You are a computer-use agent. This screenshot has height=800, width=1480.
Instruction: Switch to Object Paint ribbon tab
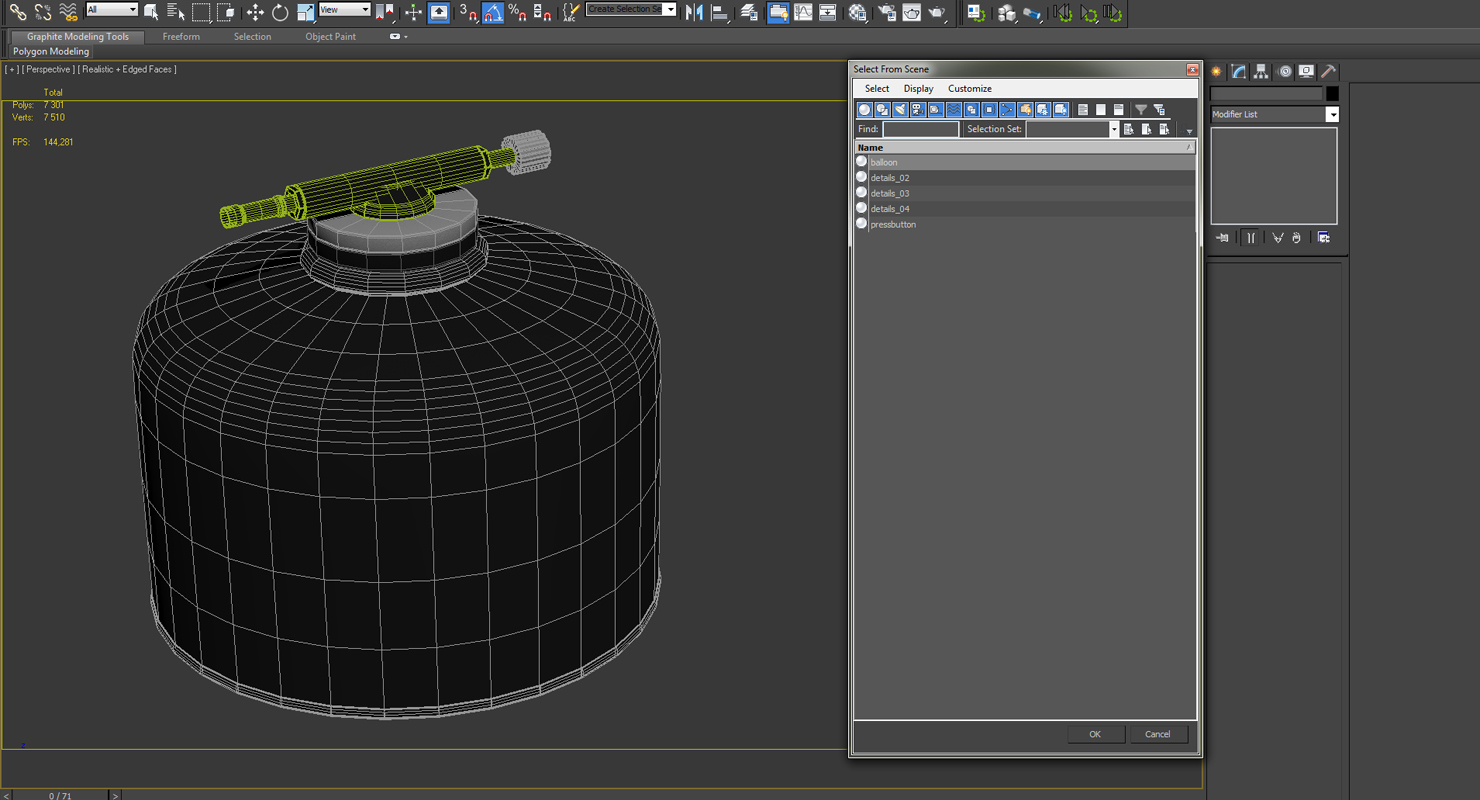click(330, 36)
